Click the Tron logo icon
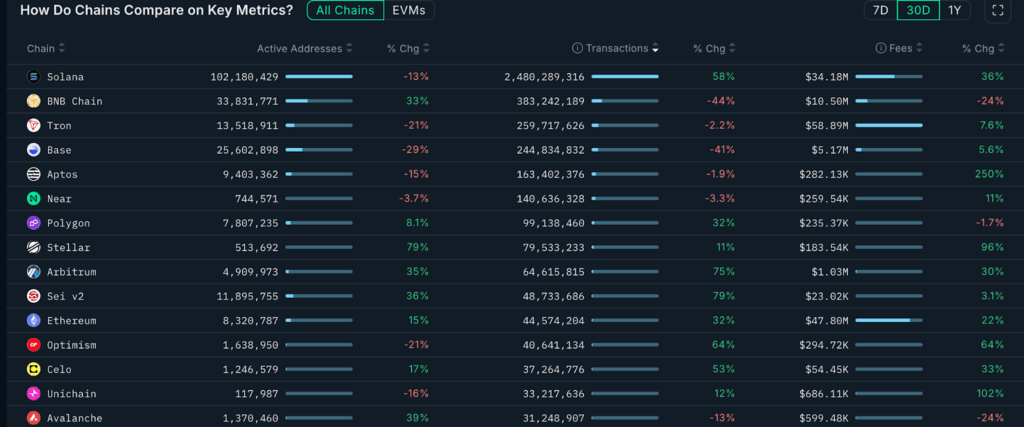1024x427 pixels. (x=33, y=125)
